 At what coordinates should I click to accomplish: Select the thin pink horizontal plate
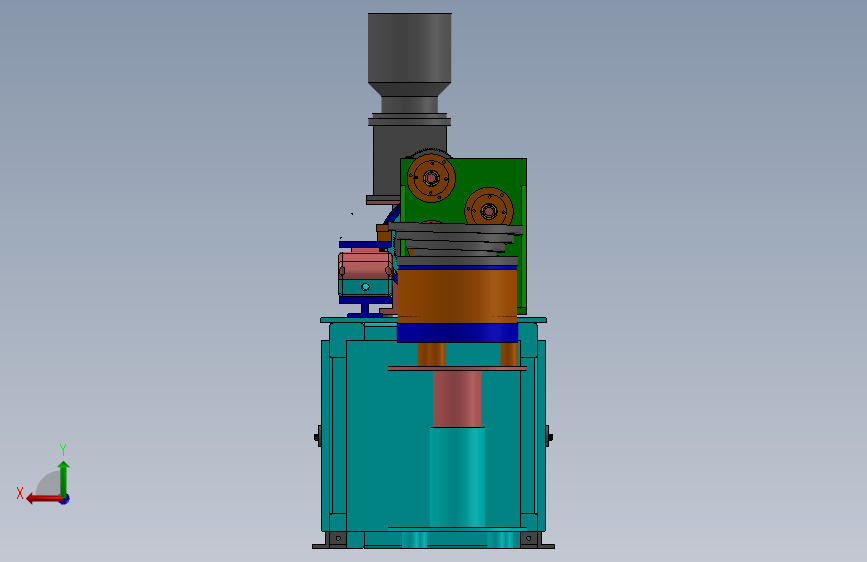457,368
